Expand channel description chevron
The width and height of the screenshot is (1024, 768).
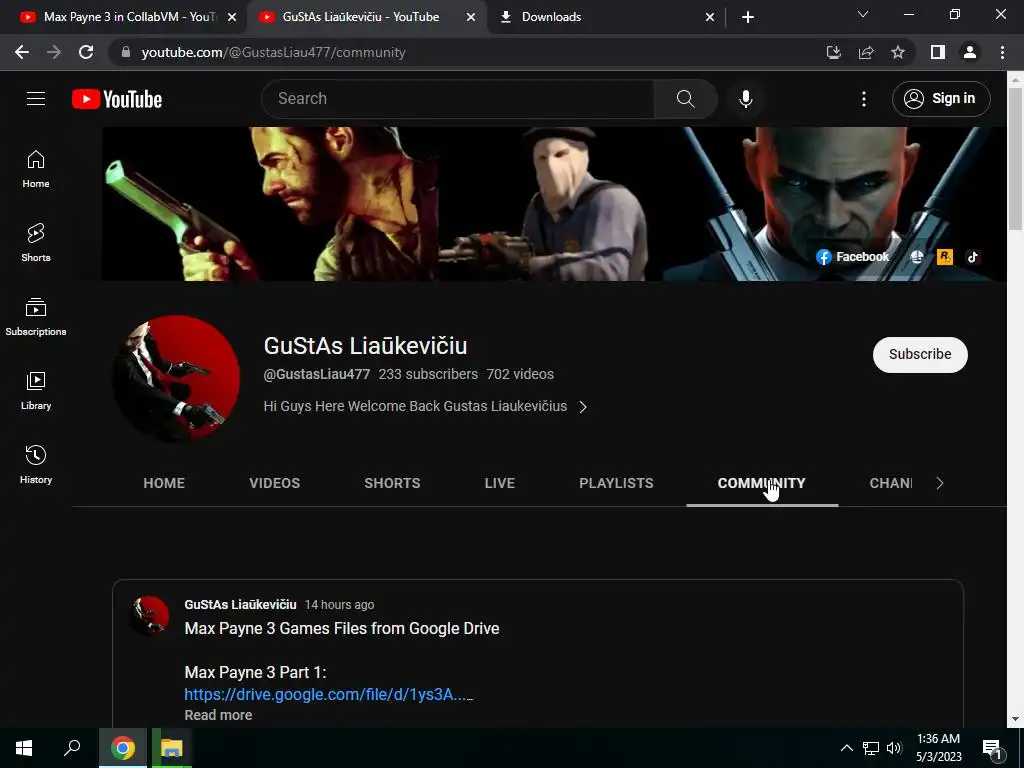point(583,407)
